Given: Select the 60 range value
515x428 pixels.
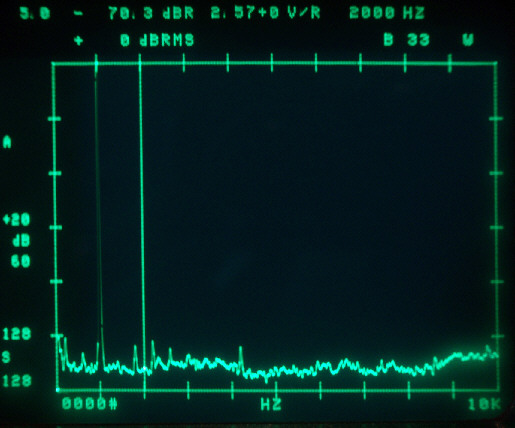Looking at the screenshot, I should (20, 261).
